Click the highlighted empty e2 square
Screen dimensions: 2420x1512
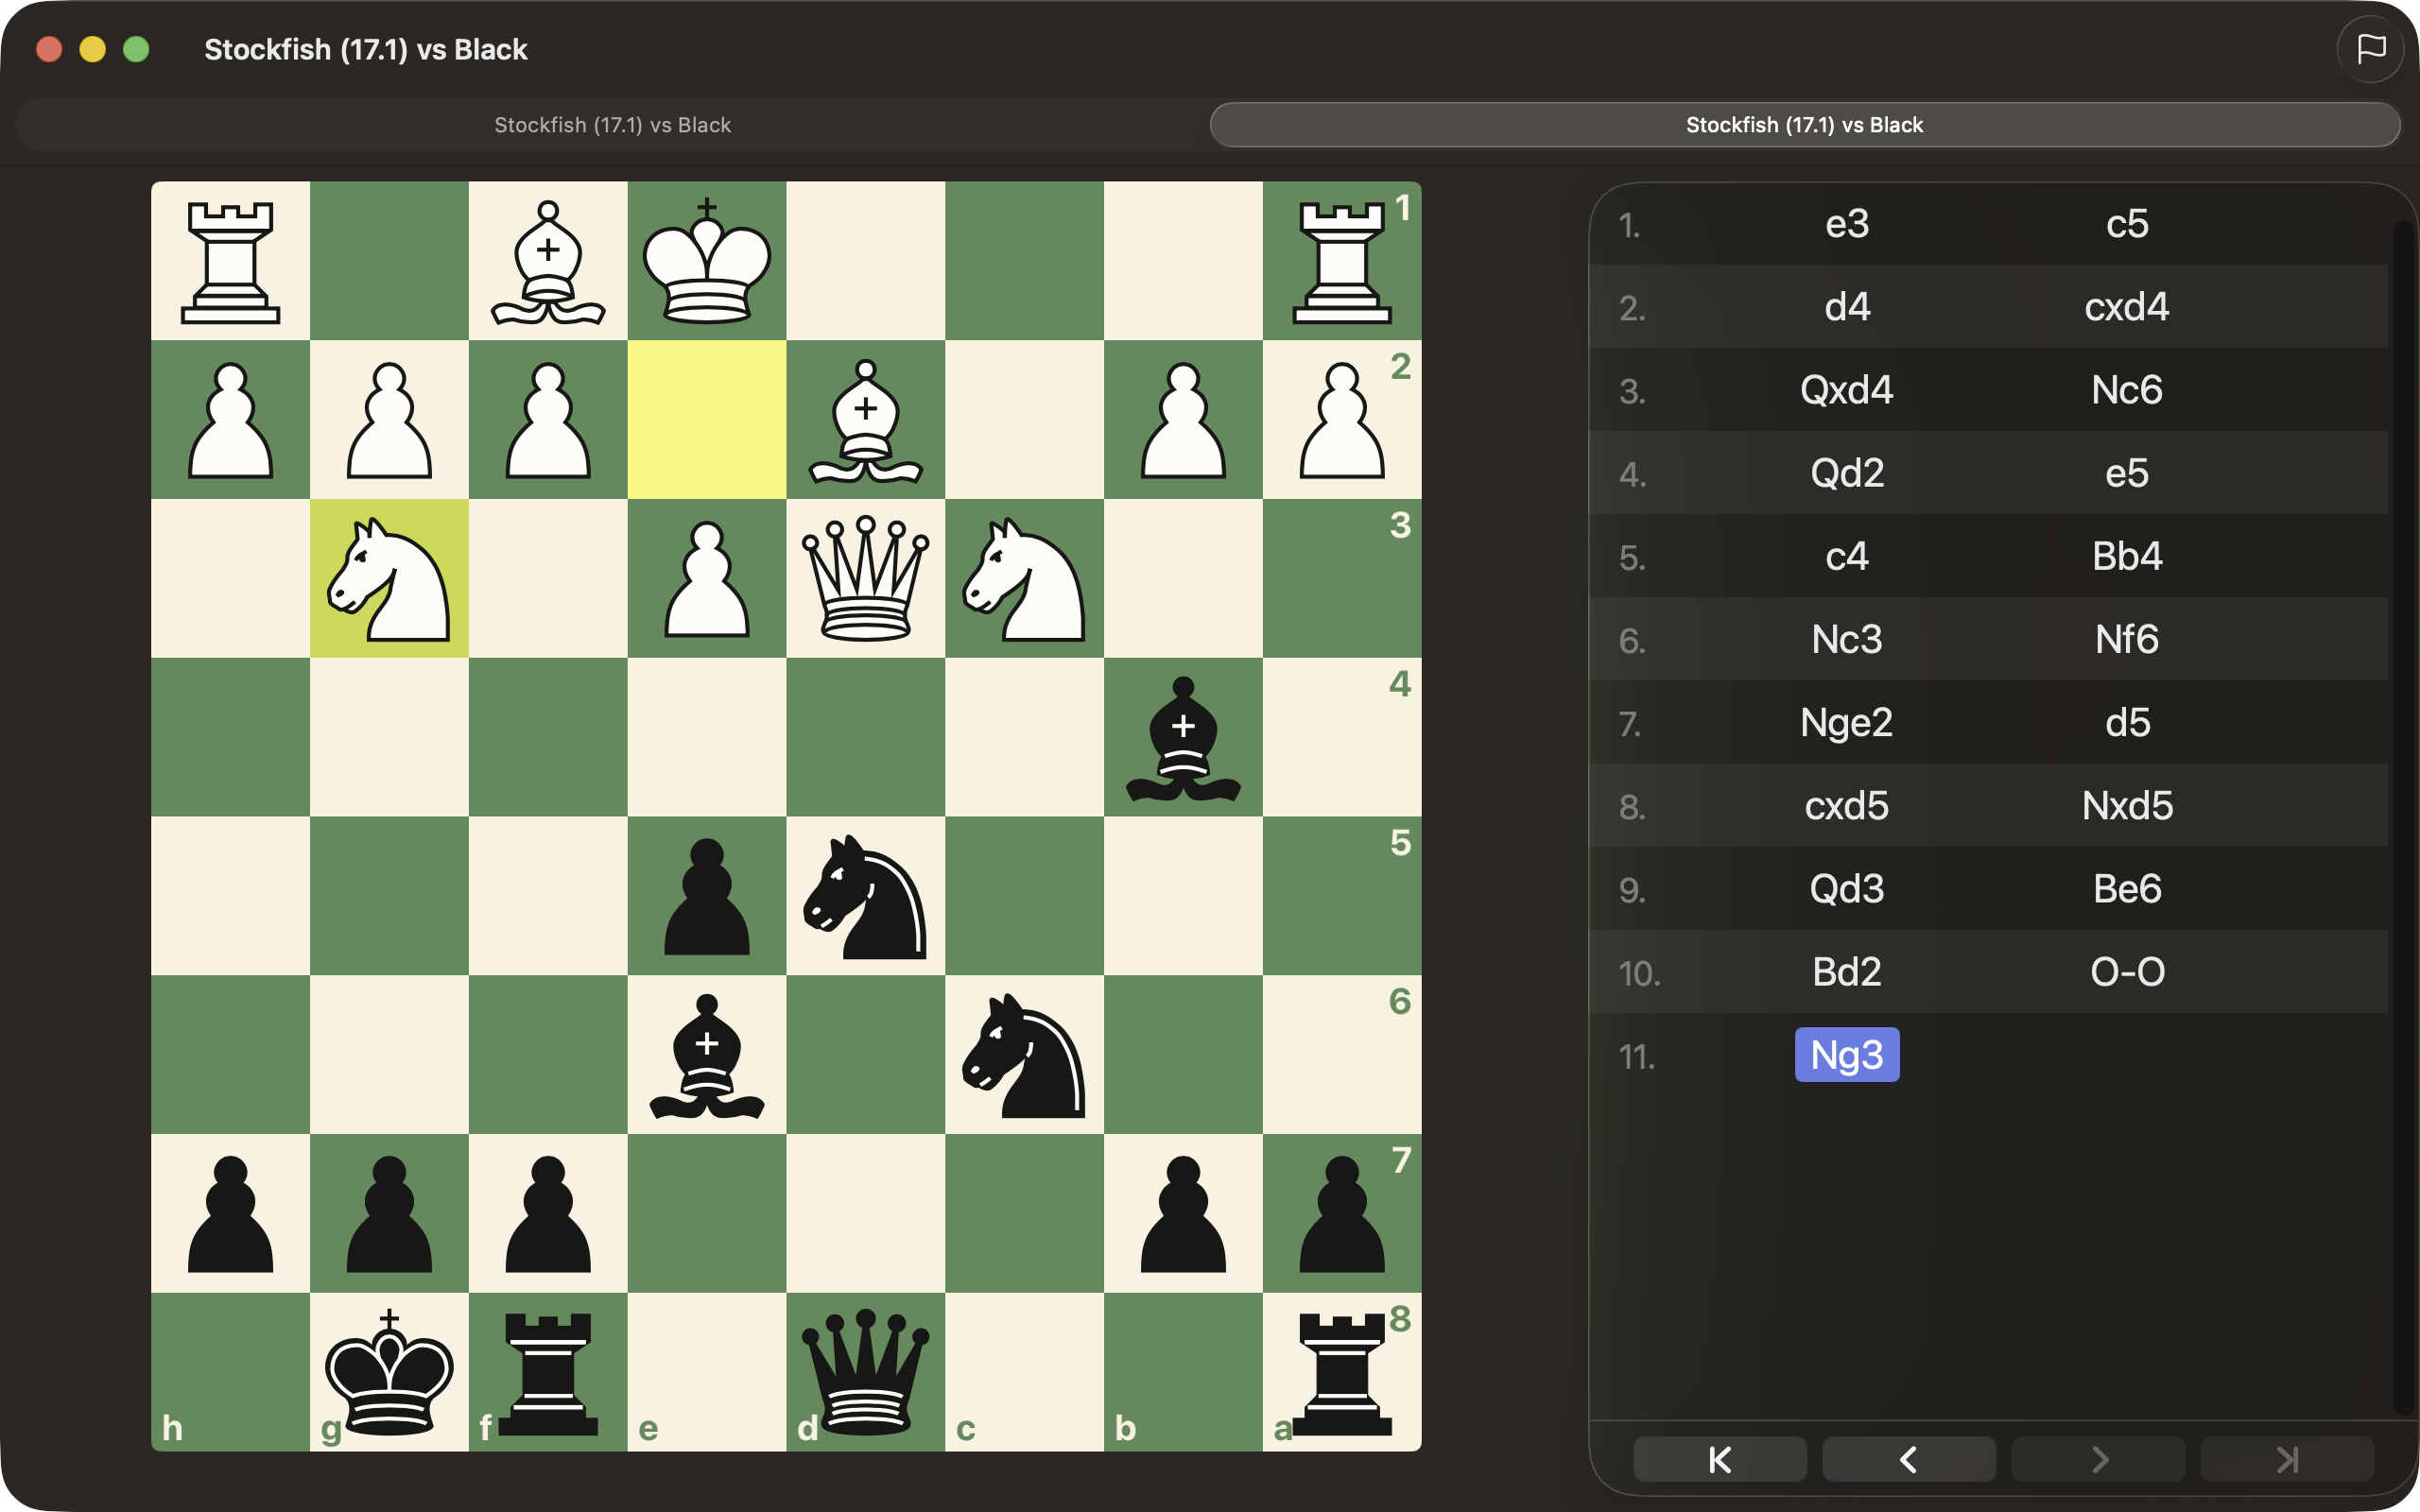[707, 420]
